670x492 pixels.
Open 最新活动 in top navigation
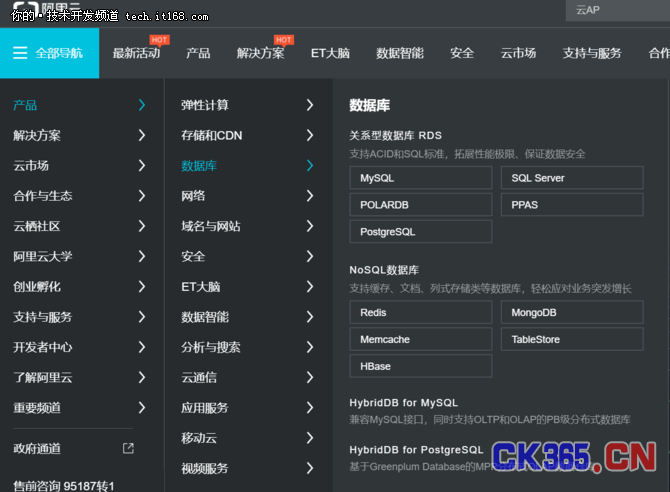pyautogui.click(x=136, y=53)
